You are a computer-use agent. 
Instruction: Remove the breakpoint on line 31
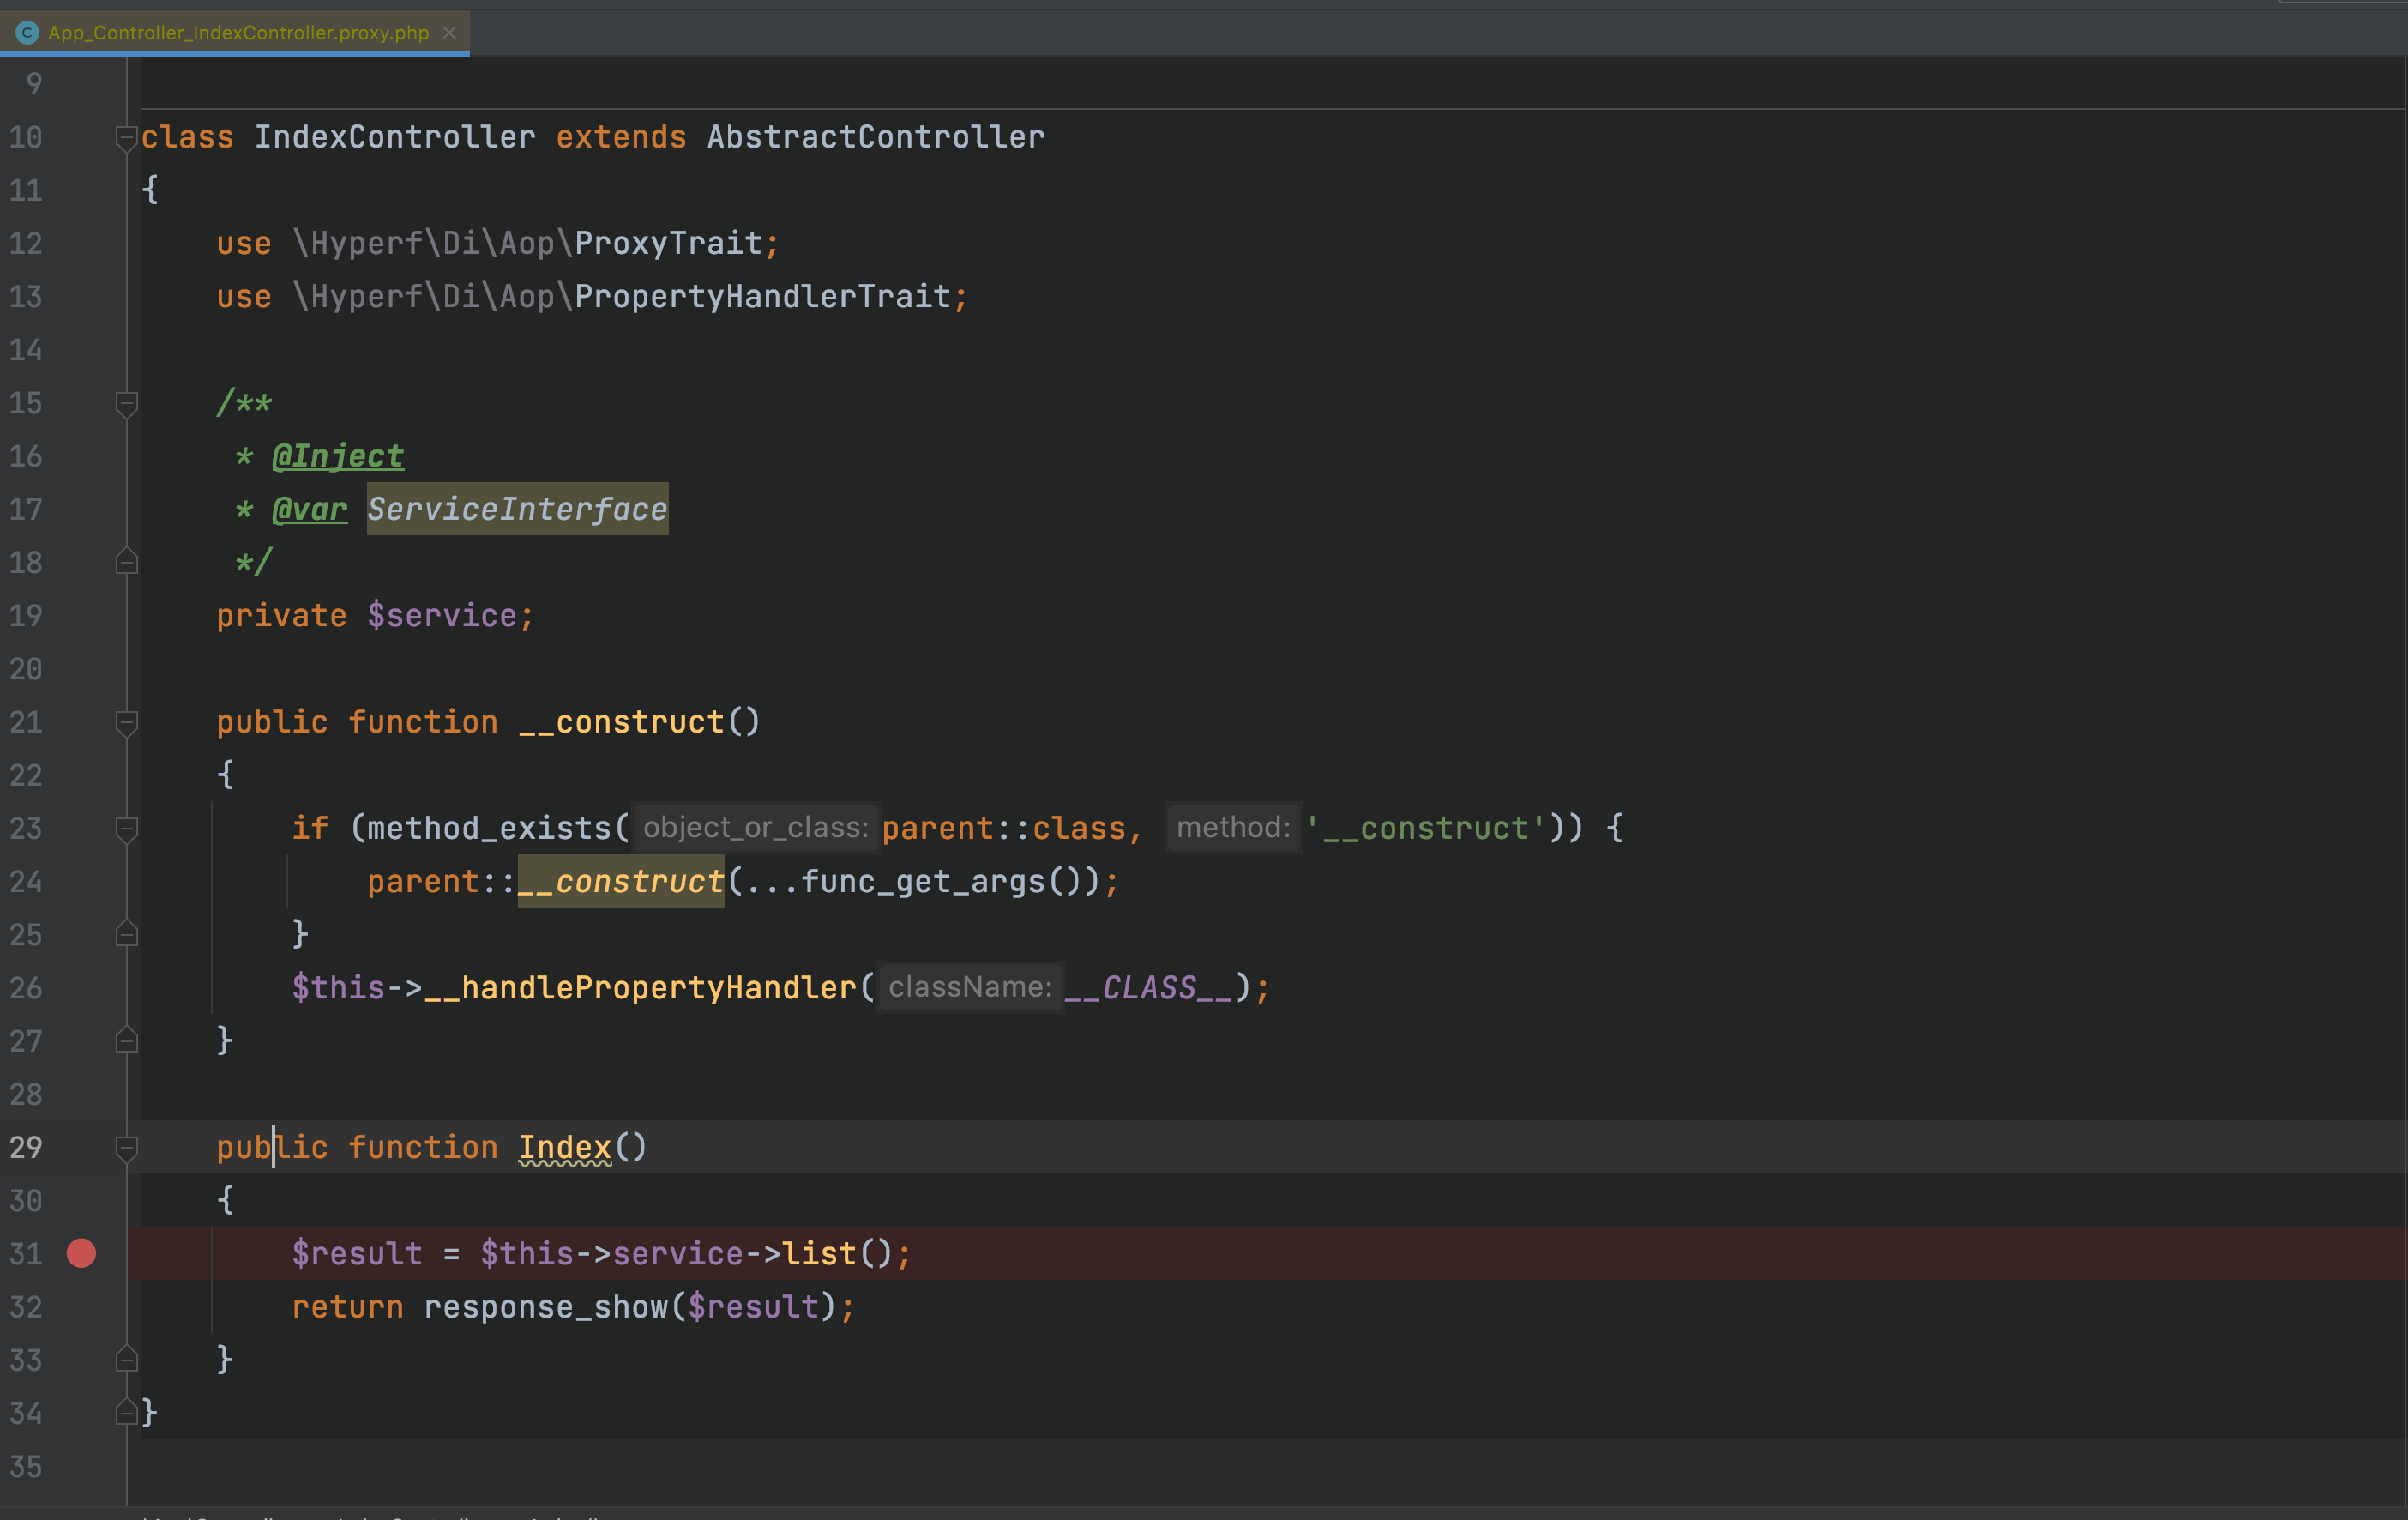pyautogui.click(x=81, y=1253)
